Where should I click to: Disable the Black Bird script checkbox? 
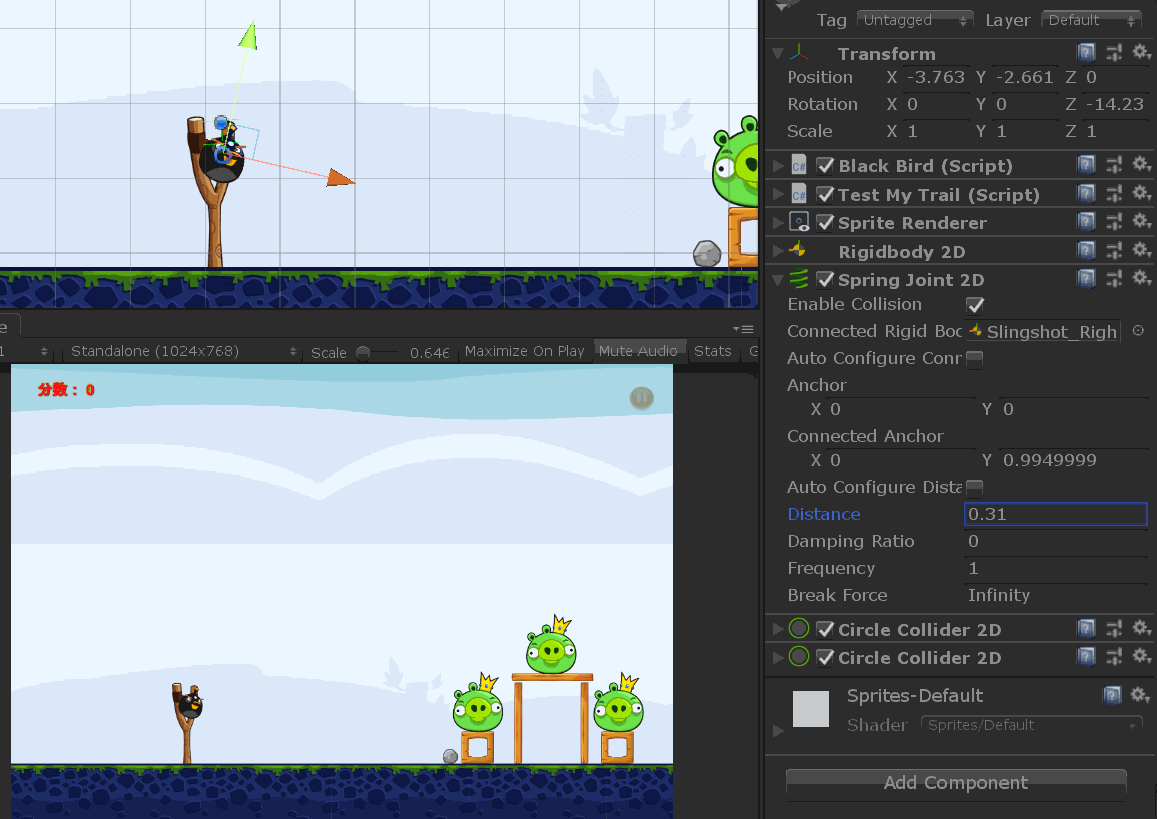pyautogui.click(x=825, y=165)
